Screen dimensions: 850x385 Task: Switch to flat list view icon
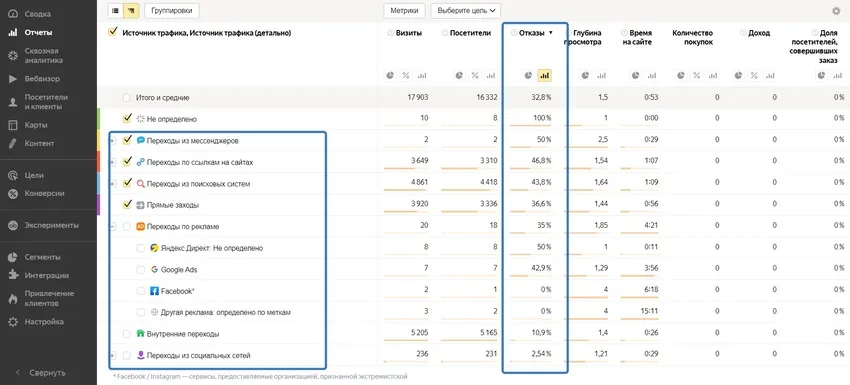[x=115, y=10]
